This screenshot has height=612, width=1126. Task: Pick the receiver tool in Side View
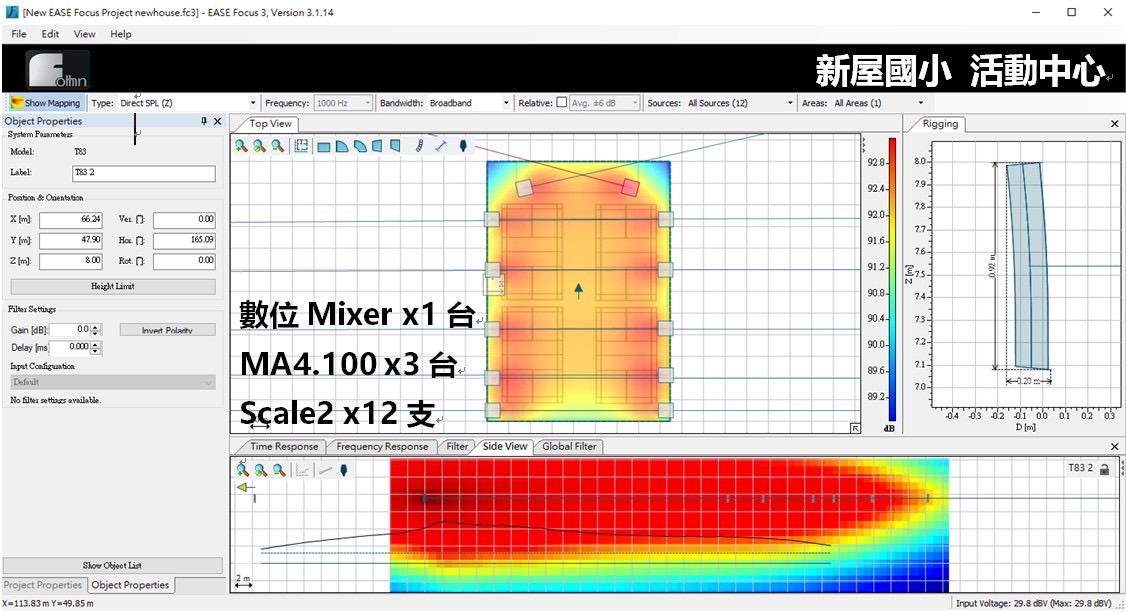344,470
